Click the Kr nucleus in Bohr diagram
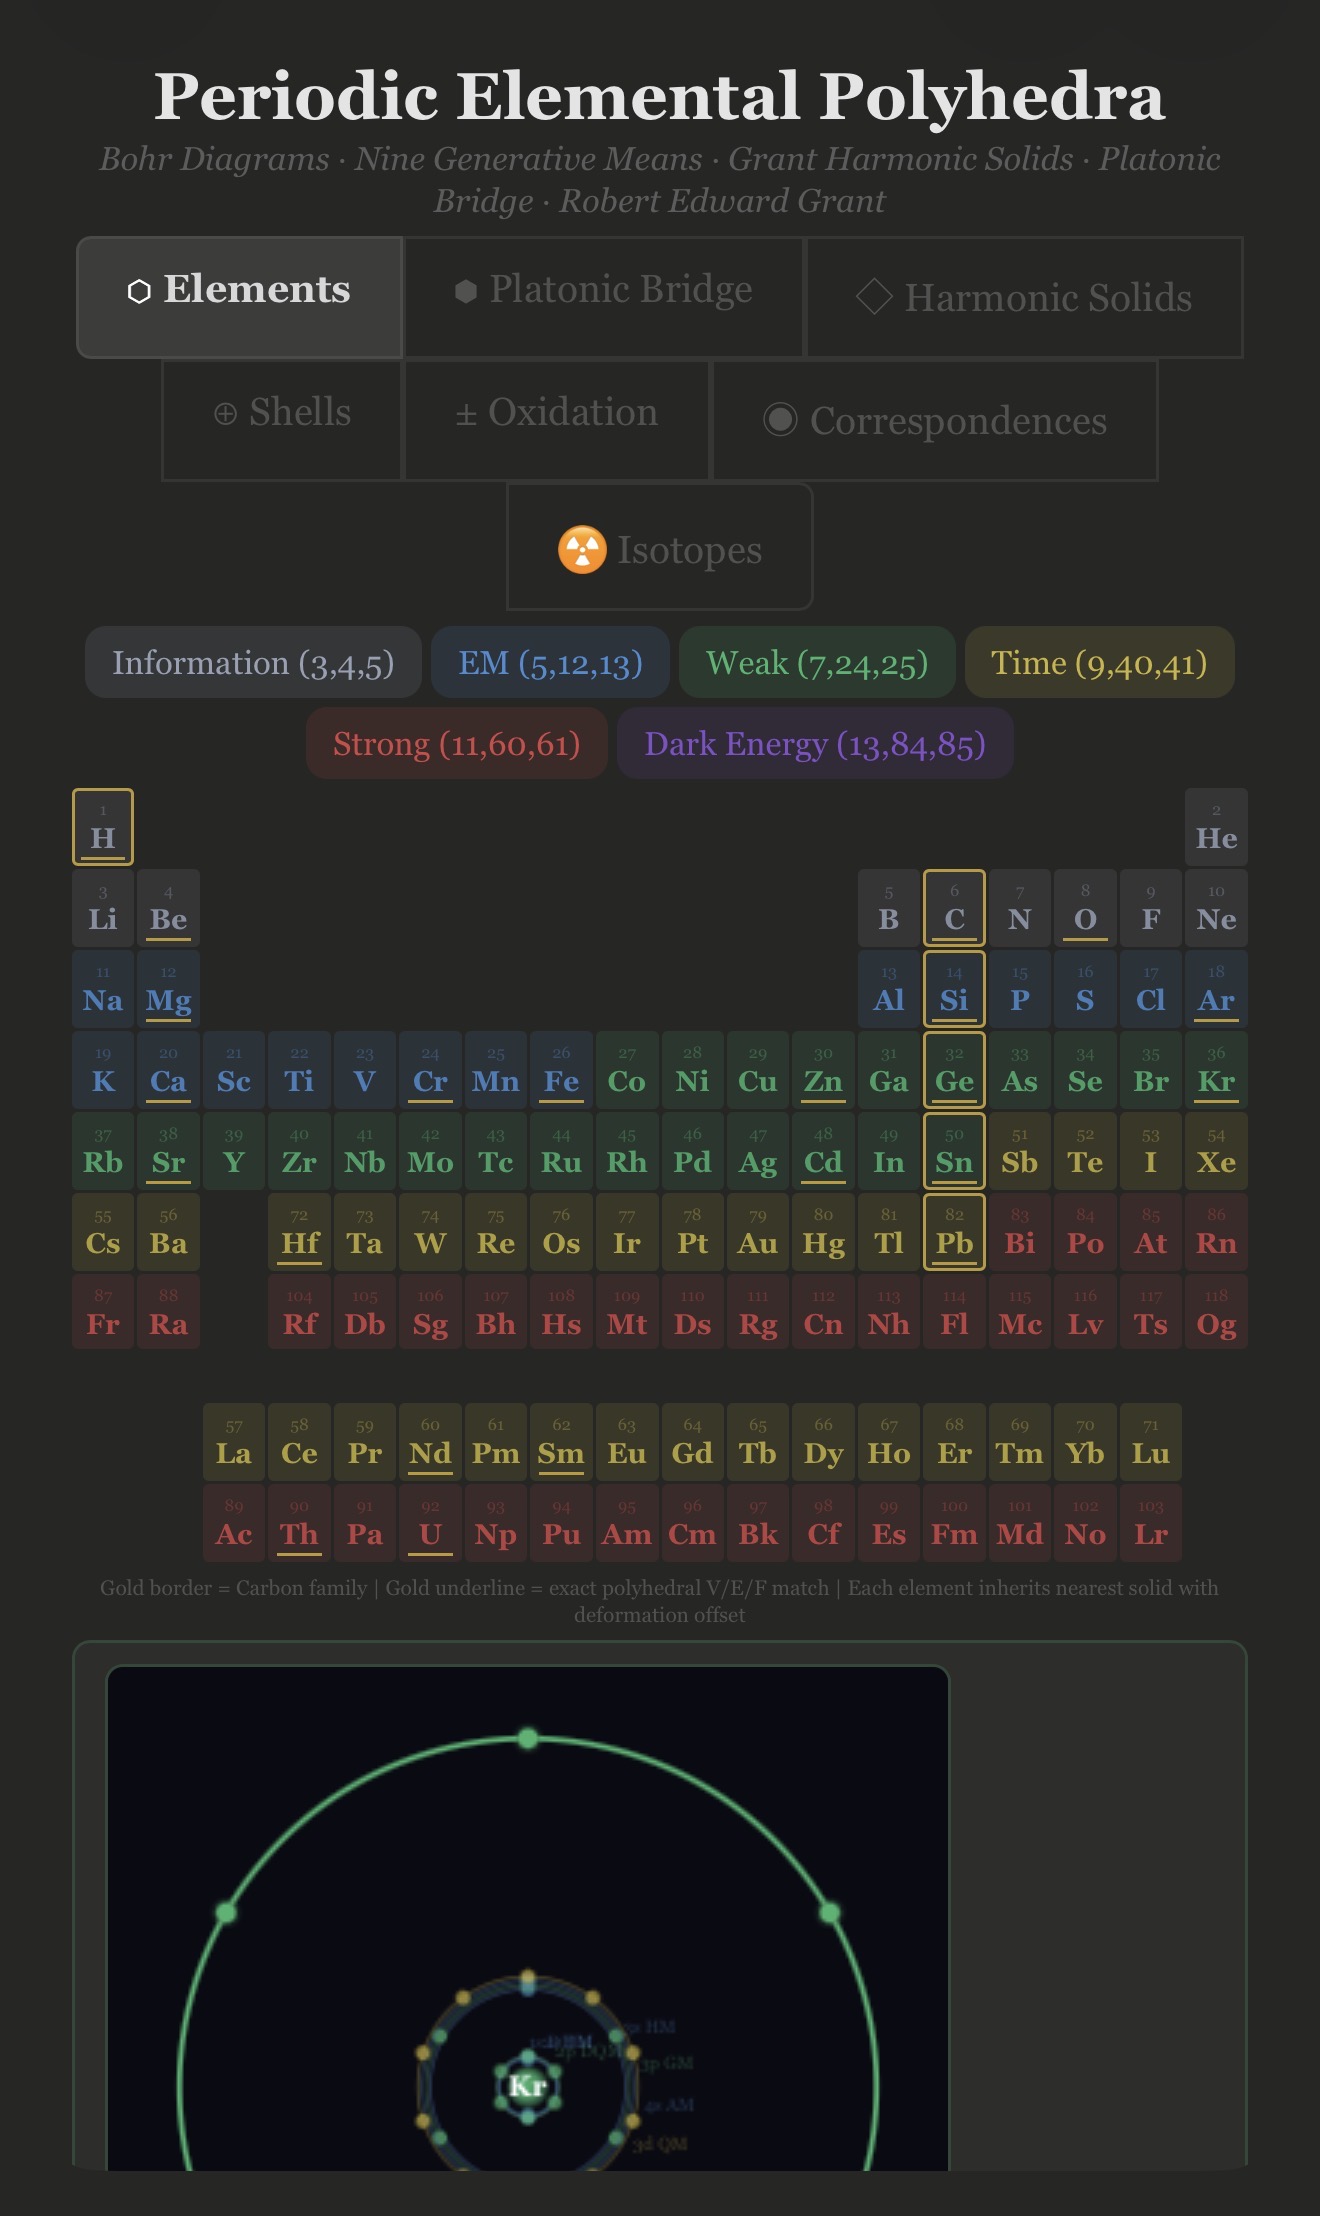The height and width of the screenshot is (2216, 1320). 527,2085
